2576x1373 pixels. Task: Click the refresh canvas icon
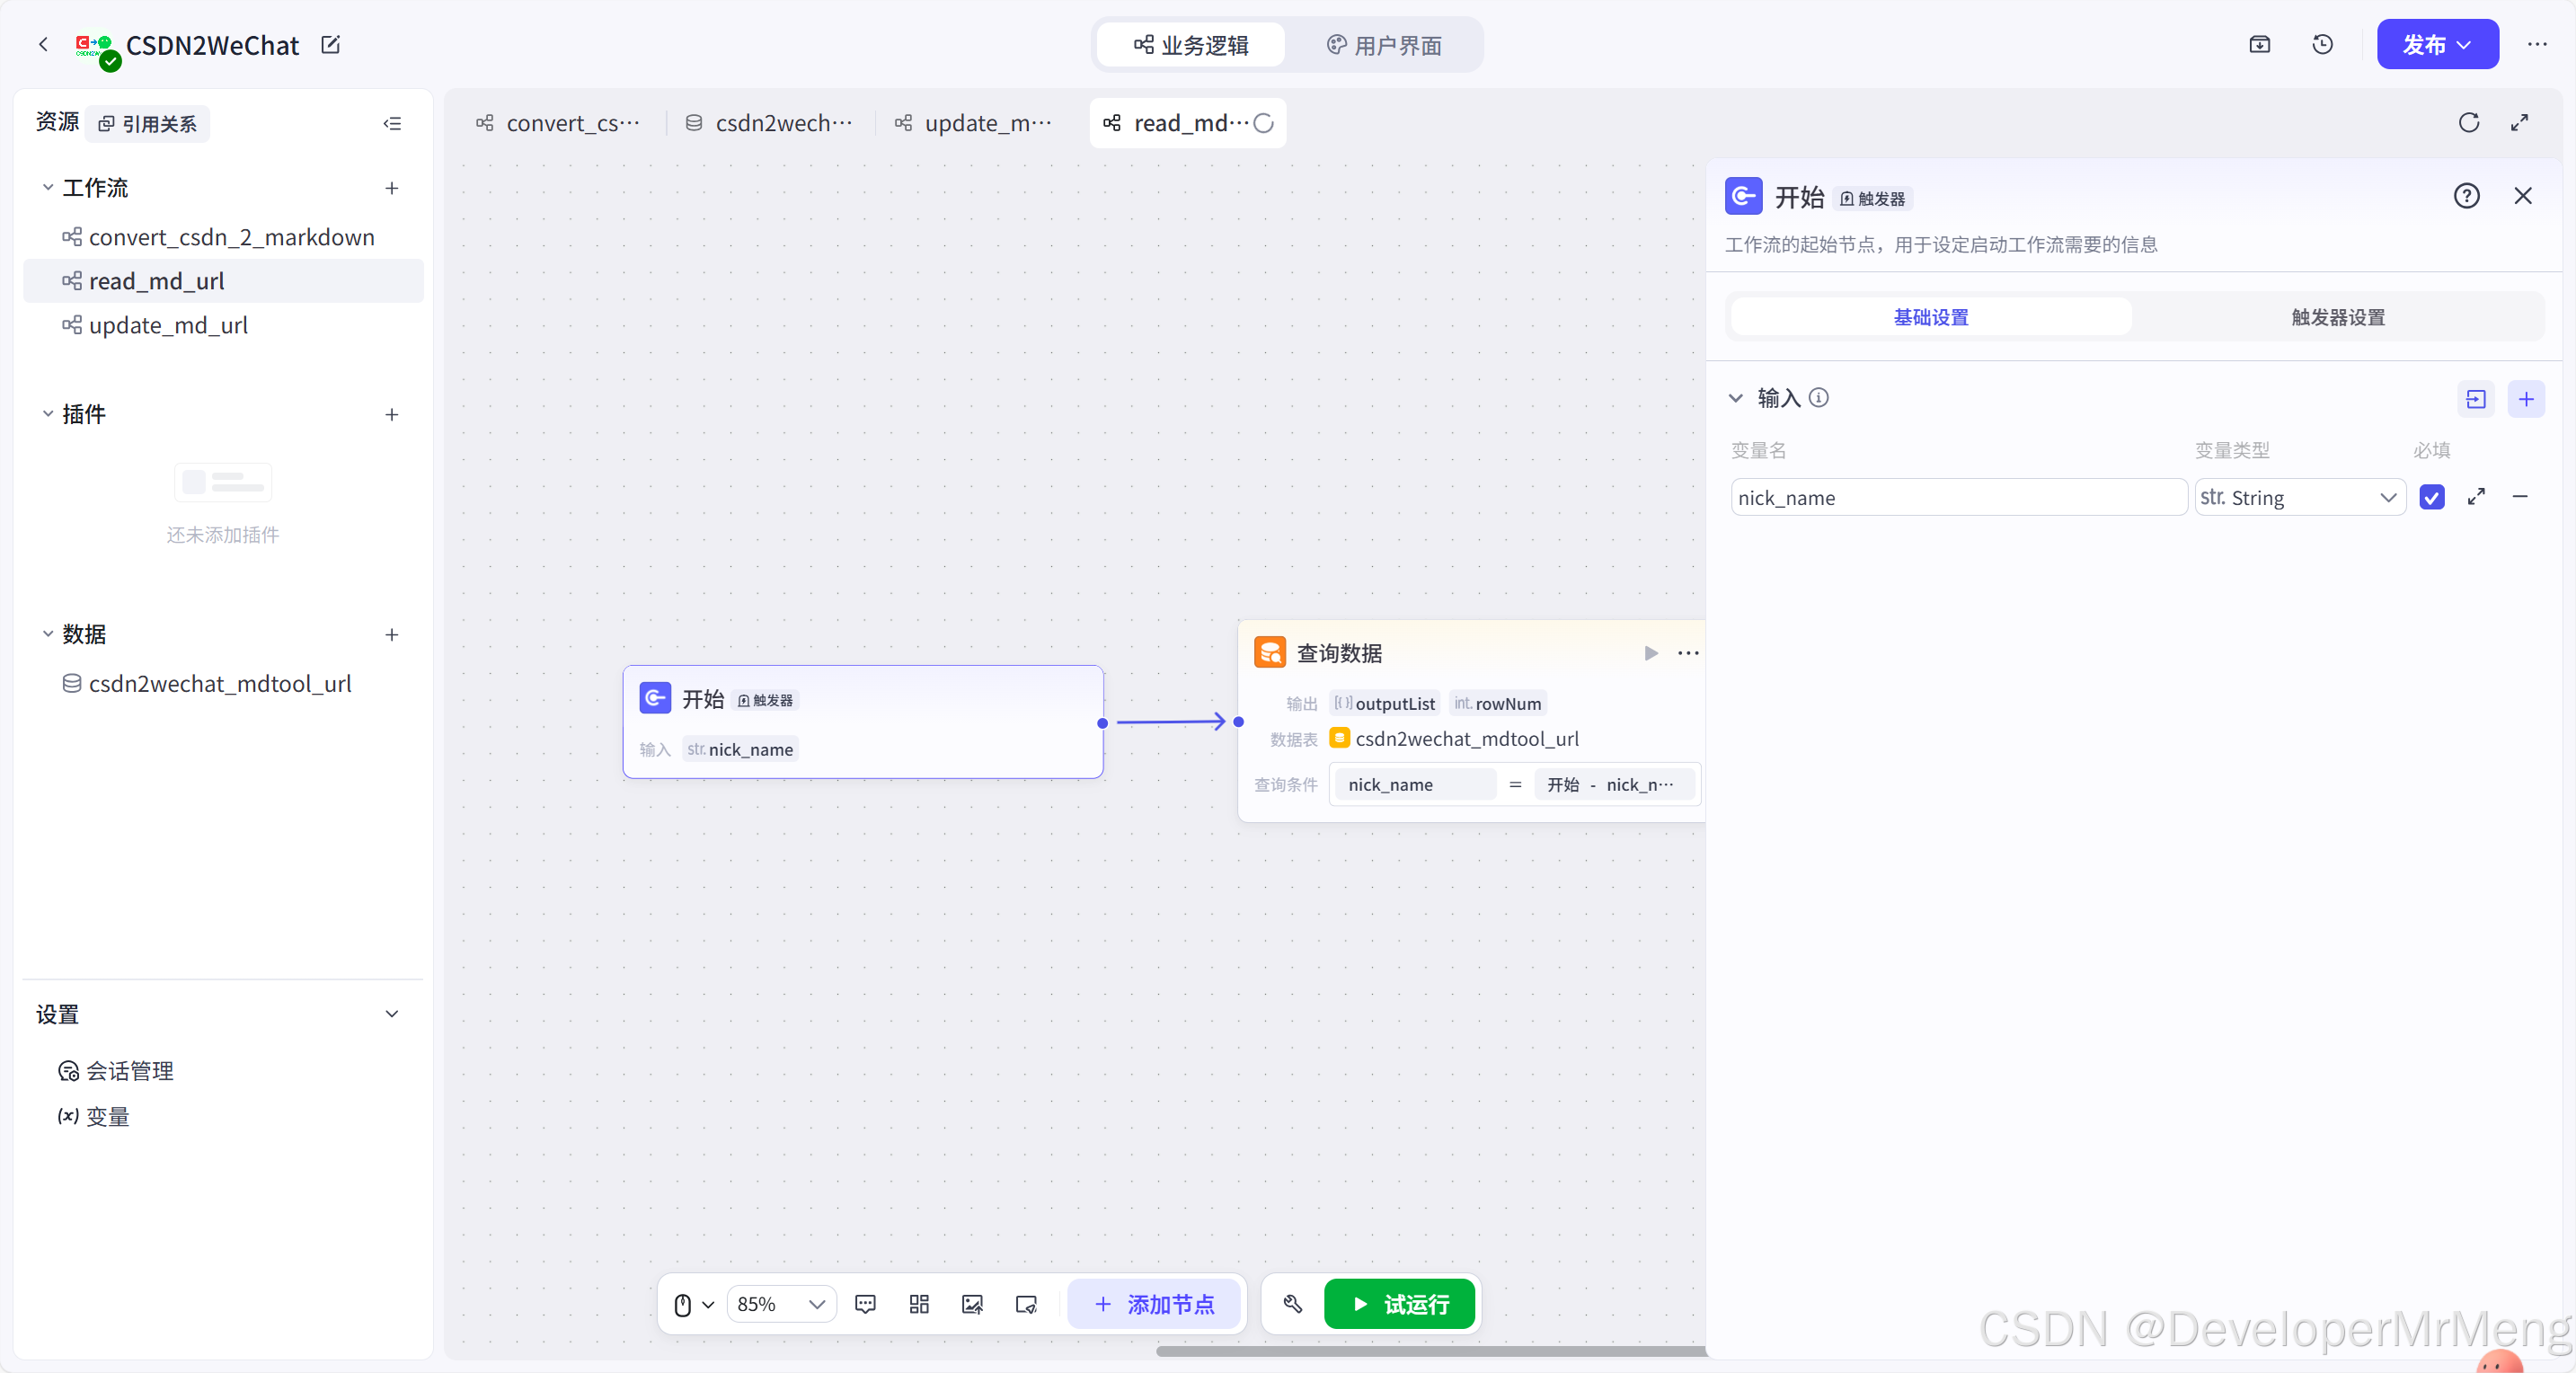click(2468, 122)
